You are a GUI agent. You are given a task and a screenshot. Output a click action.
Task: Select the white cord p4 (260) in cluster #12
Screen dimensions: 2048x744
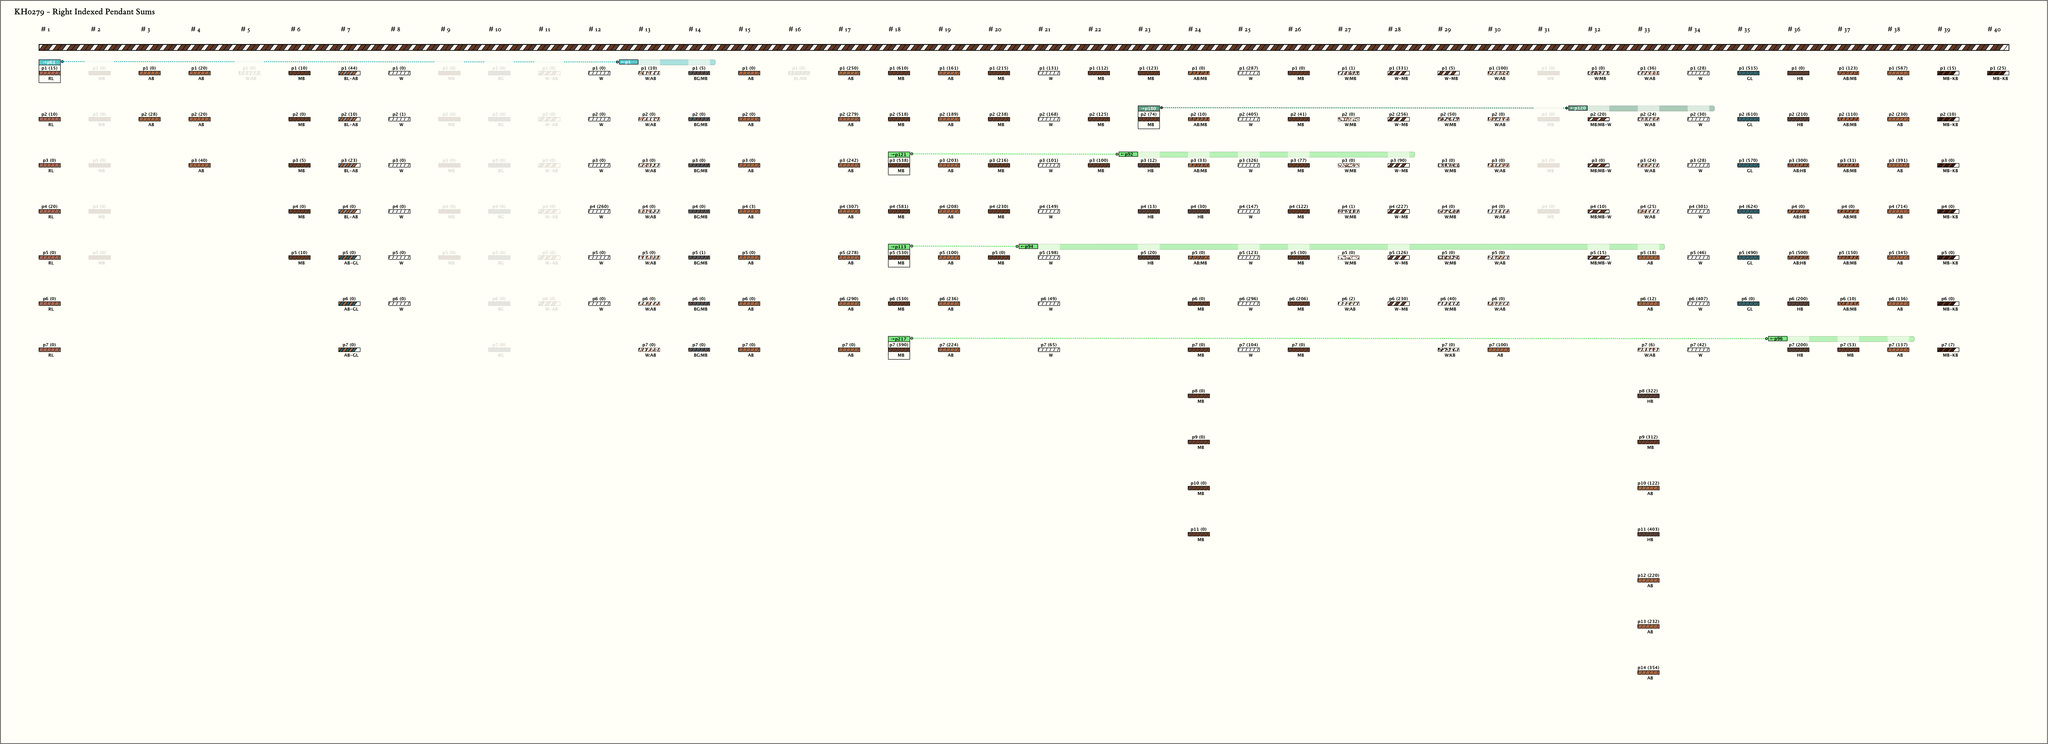coord(599,211)
